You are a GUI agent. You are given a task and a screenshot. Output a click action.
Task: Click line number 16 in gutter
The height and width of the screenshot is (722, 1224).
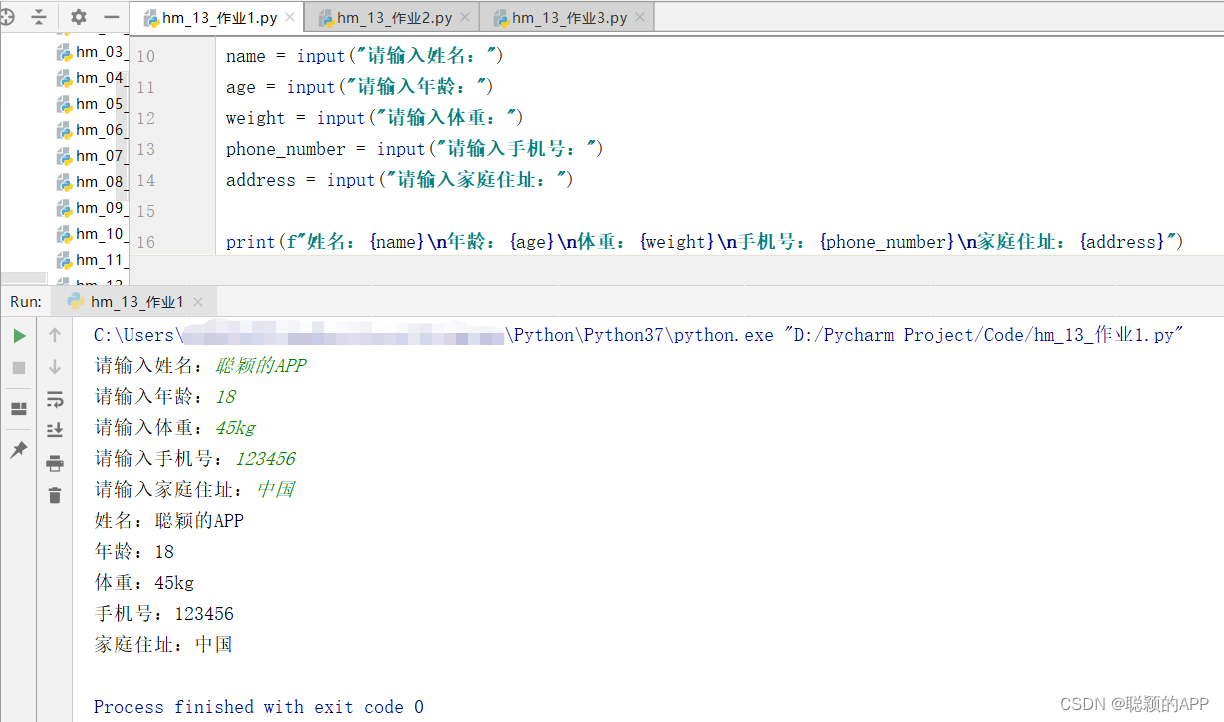point(146,242)
